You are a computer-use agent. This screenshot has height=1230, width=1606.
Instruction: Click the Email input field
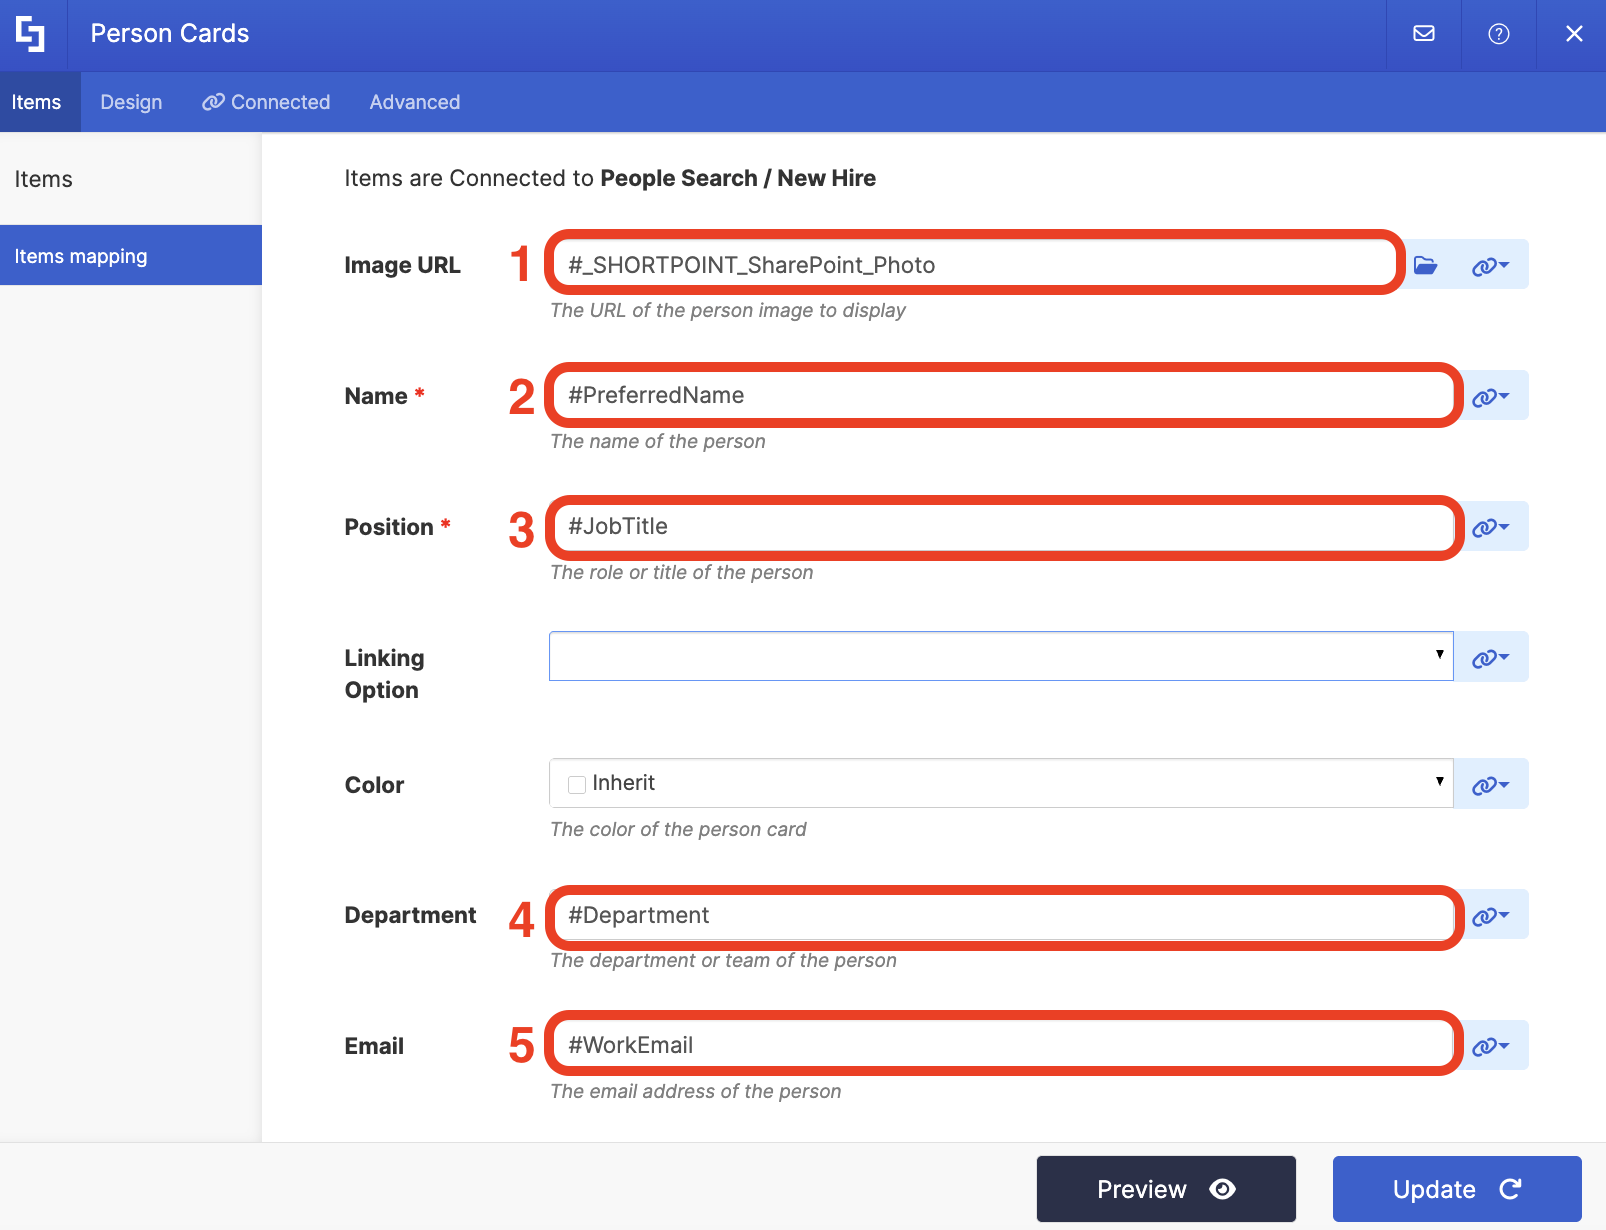[x=1004, y=1045]
